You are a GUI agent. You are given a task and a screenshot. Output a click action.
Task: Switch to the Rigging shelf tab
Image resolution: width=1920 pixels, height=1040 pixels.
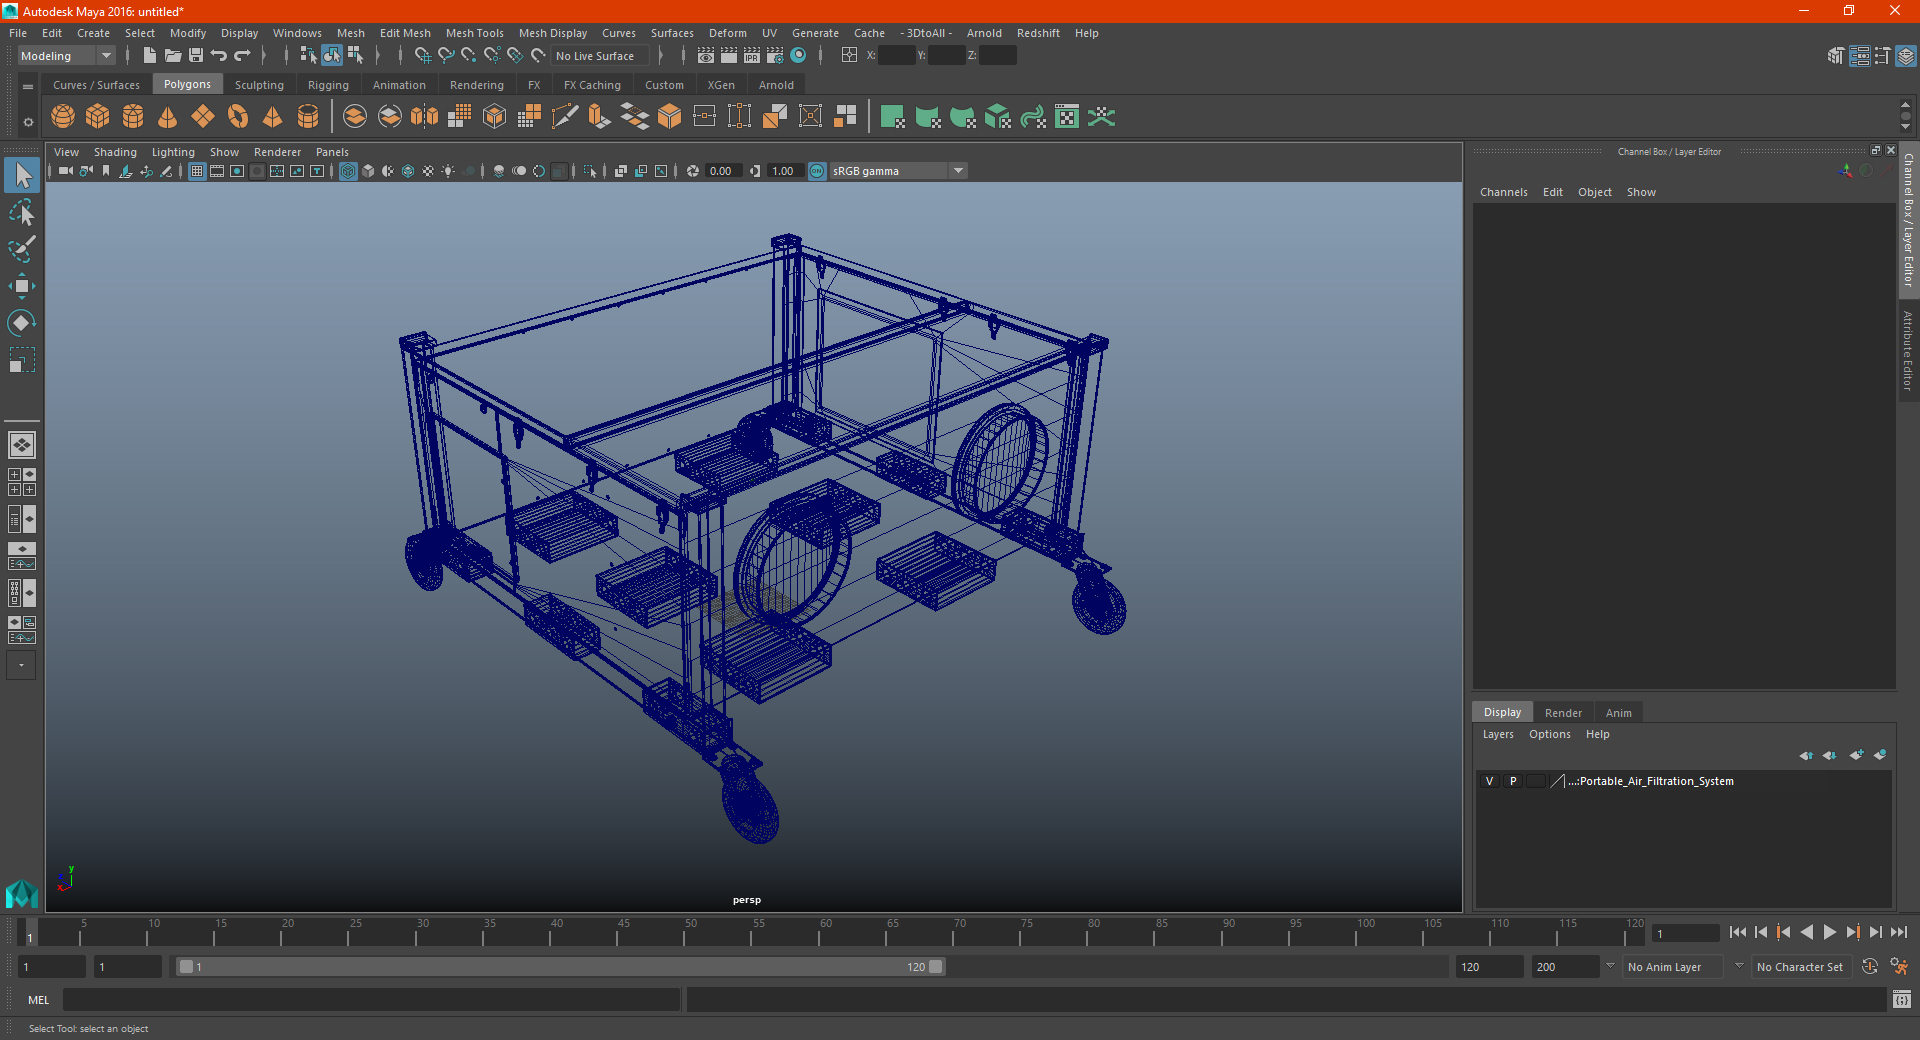328,85
